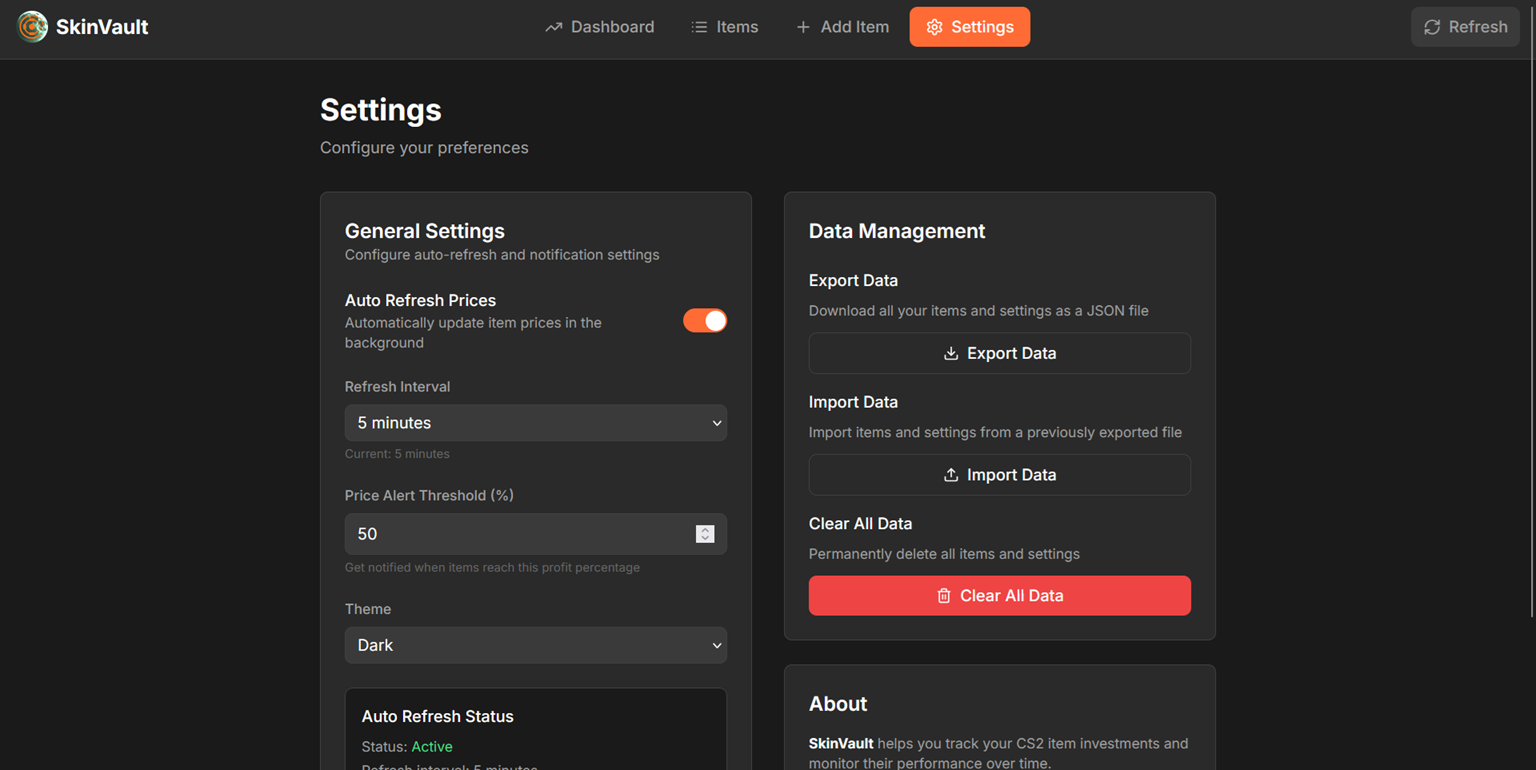Click the trending chart icon beside Dashboard
The height and width of the screenshot is (770, 1536).
pyautogui.click(x=553, y=26)
